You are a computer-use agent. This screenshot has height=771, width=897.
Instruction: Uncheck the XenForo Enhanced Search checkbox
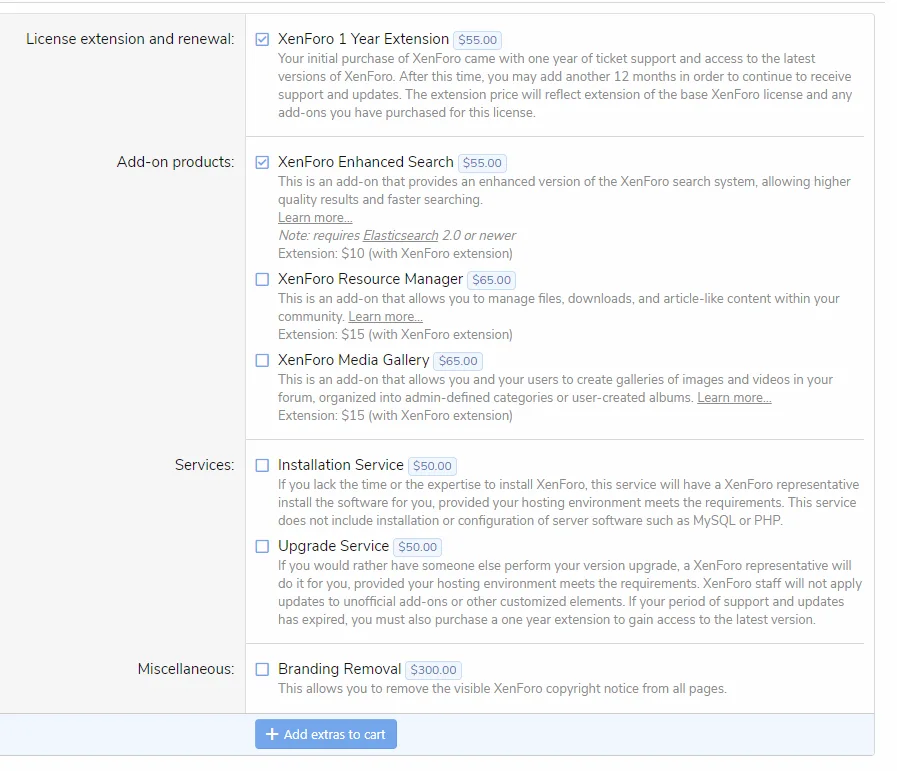[262, 163]
